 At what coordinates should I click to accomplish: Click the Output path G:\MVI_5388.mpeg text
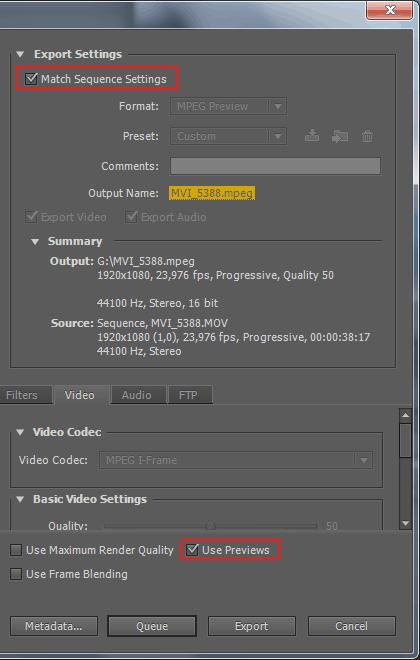(x=146, y=261)
